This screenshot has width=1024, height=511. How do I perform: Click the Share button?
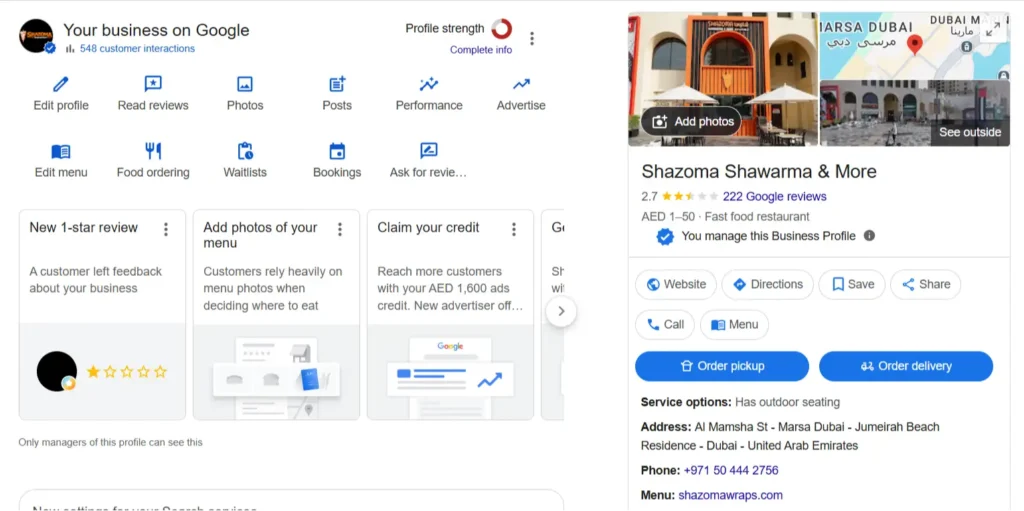click(x=925, y=284)
